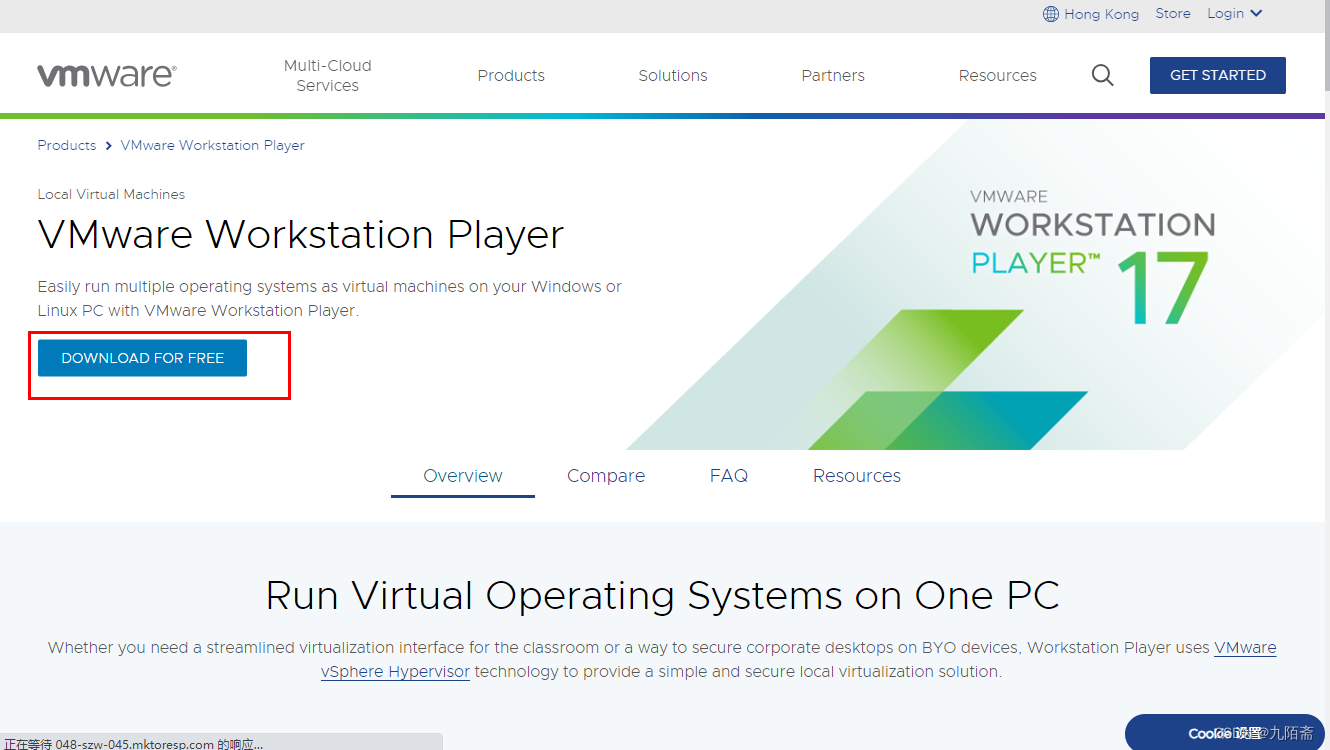This screenshot has width=1330, height=750.
Task: Switch to the Resources page tab
Action: click(857, 476)
